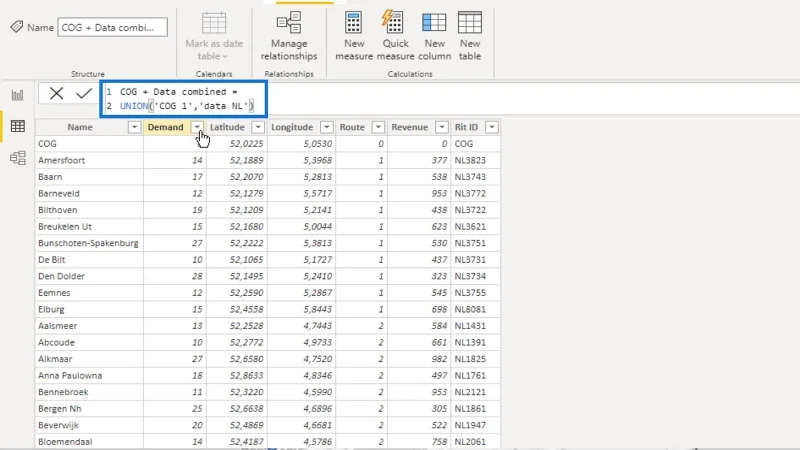Click the Abcoude name cell

pos(89,342)
